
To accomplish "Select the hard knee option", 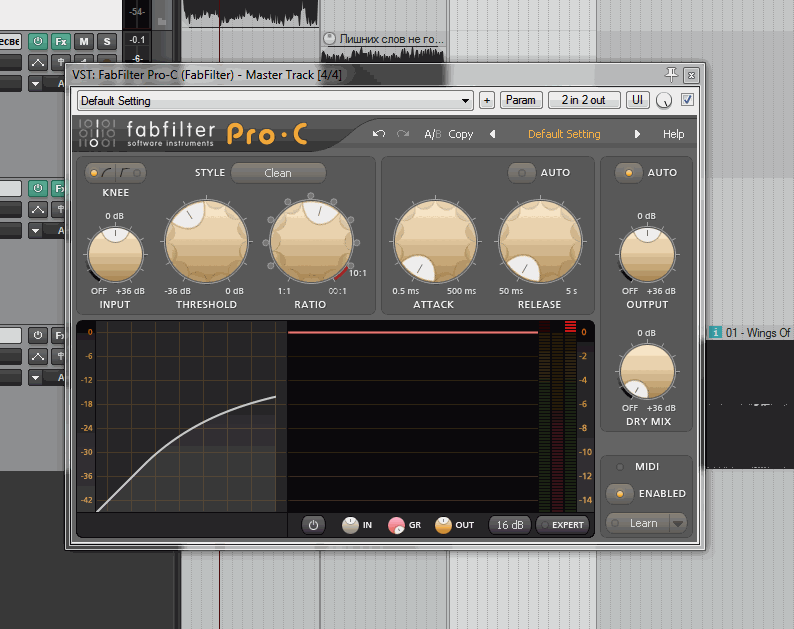I will (131, 173).
